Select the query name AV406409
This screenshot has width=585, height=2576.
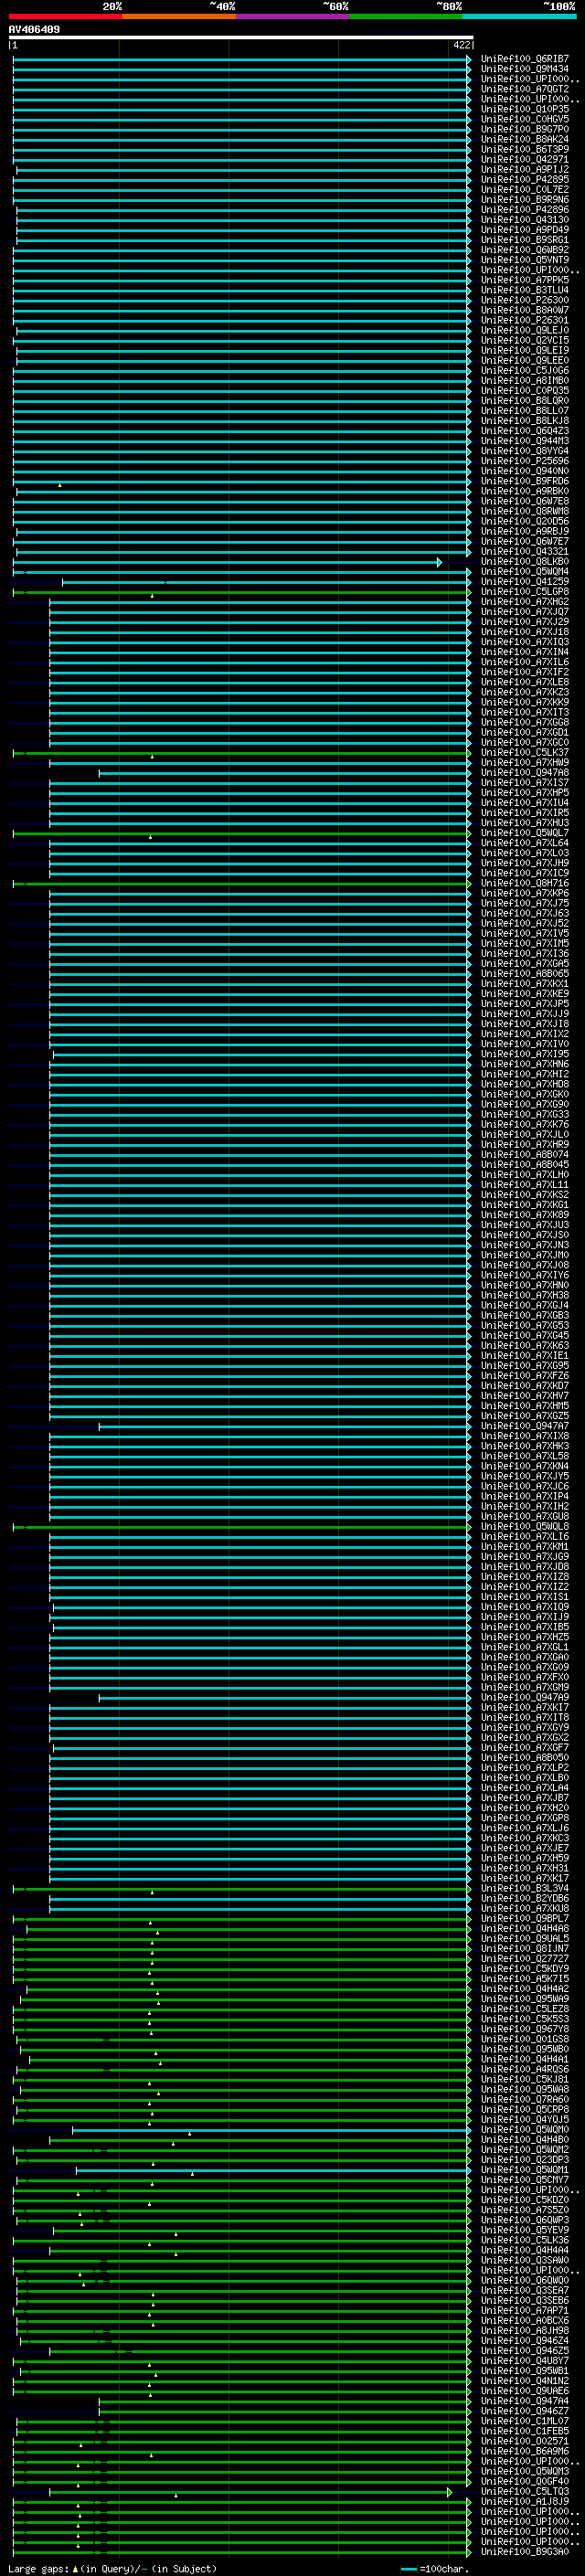pos(34,29)
